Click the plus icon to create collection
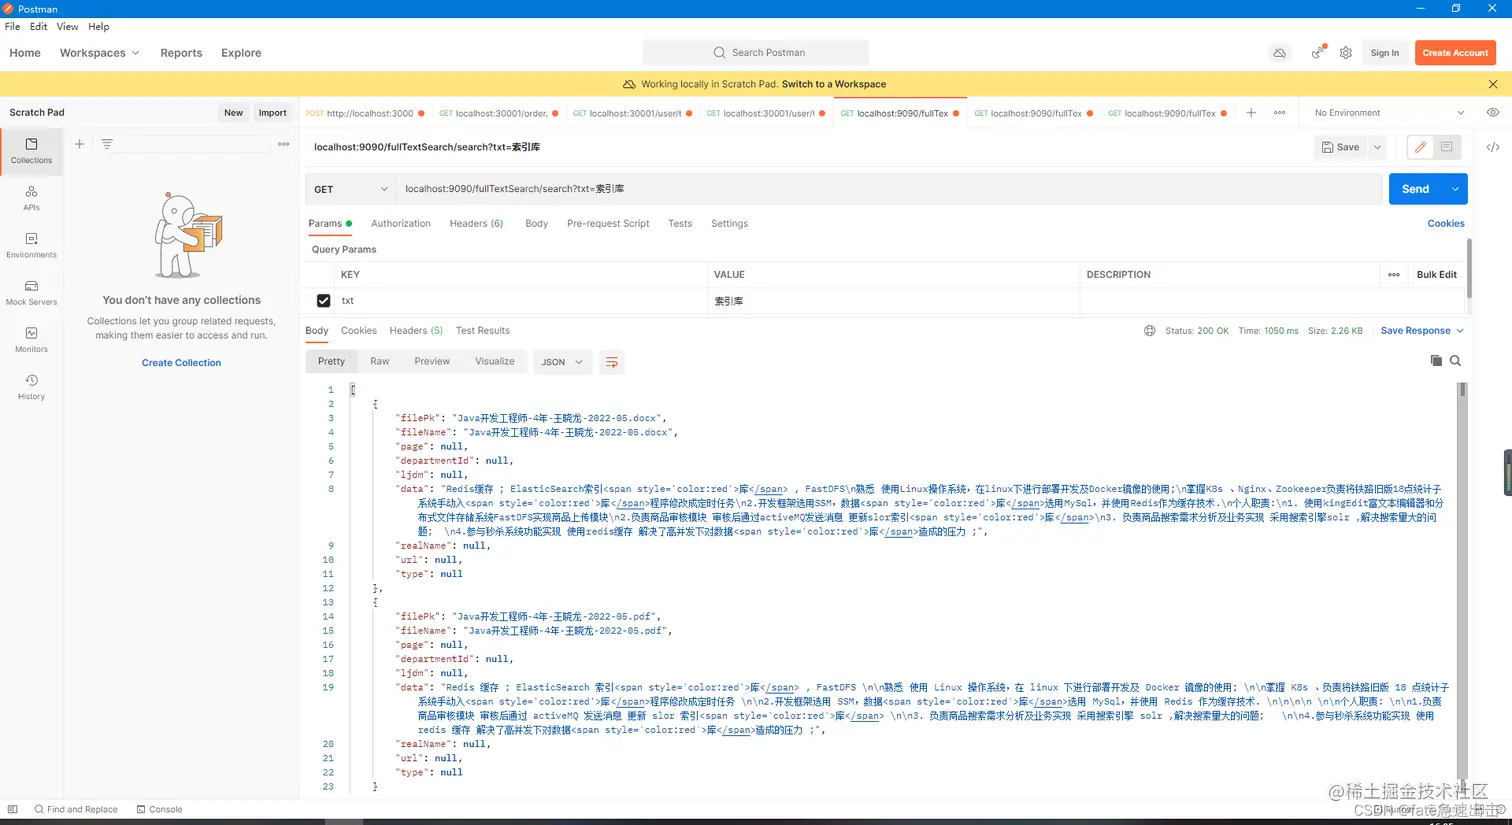The width and height of the screenshot is (1512, 825). click(79, 144)
